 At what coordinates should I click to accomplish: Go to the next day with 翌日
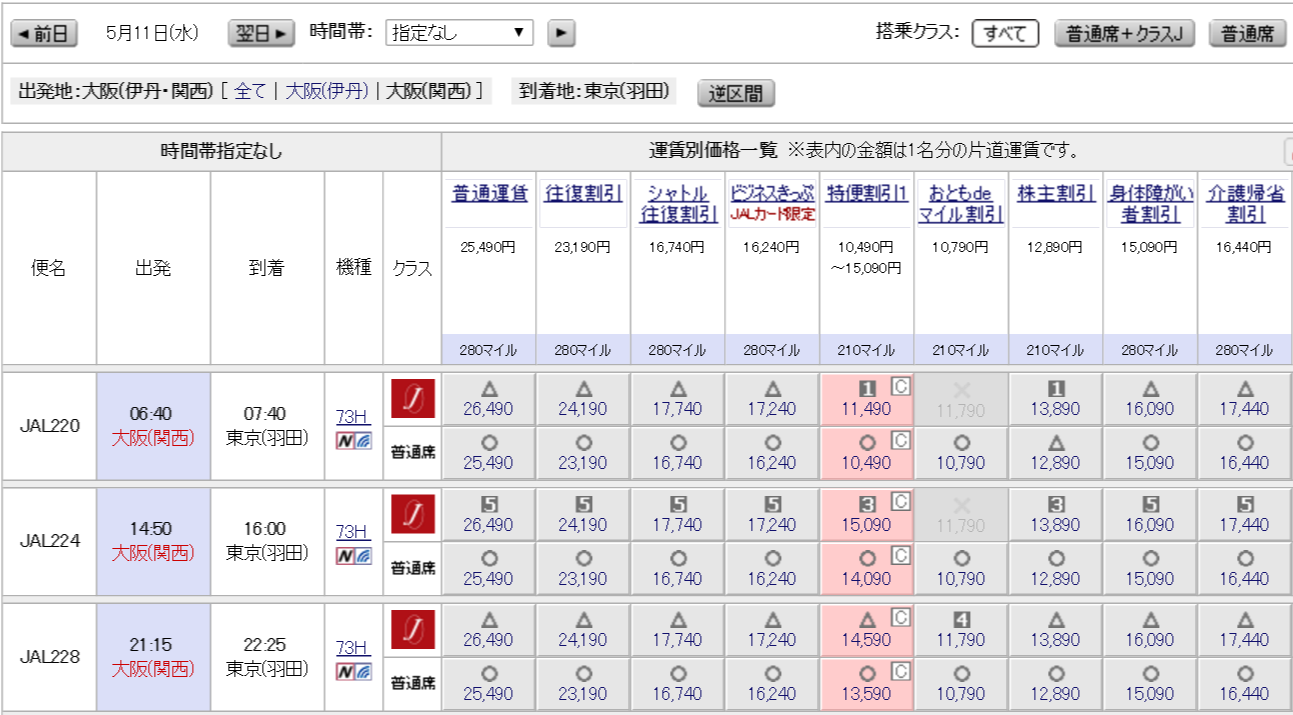pyautogui.click(x=262, y=33)
